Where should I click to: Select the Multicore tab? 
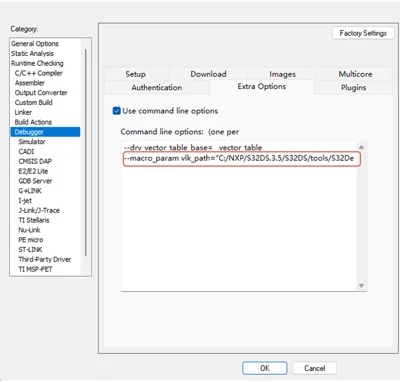point(355,74)
